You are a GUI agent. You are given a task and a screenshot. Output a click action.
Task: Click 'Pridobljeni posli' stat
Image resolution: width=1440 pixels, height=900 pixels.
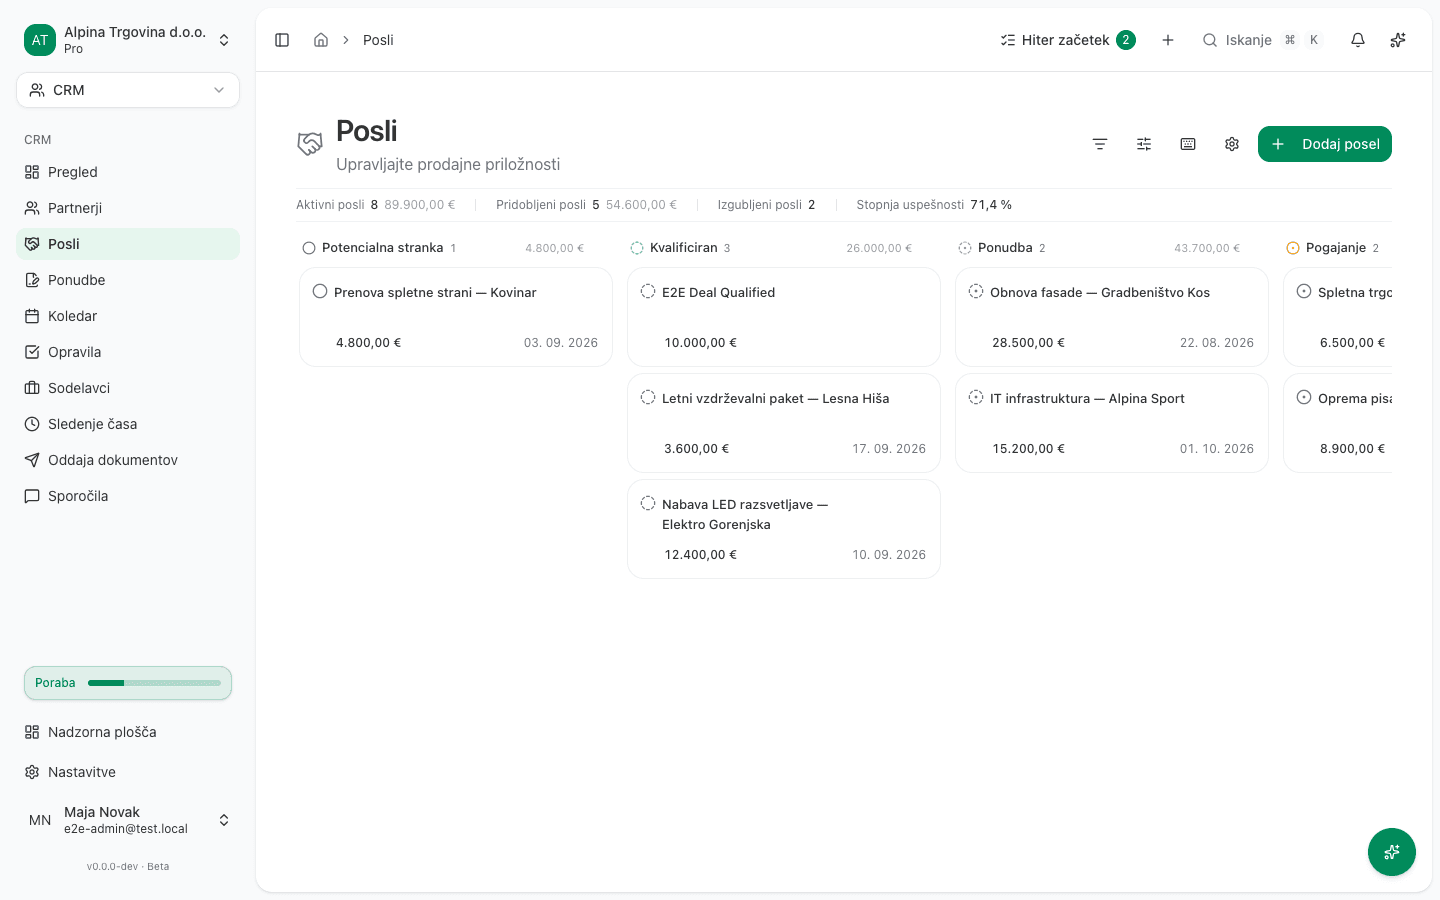586,205
